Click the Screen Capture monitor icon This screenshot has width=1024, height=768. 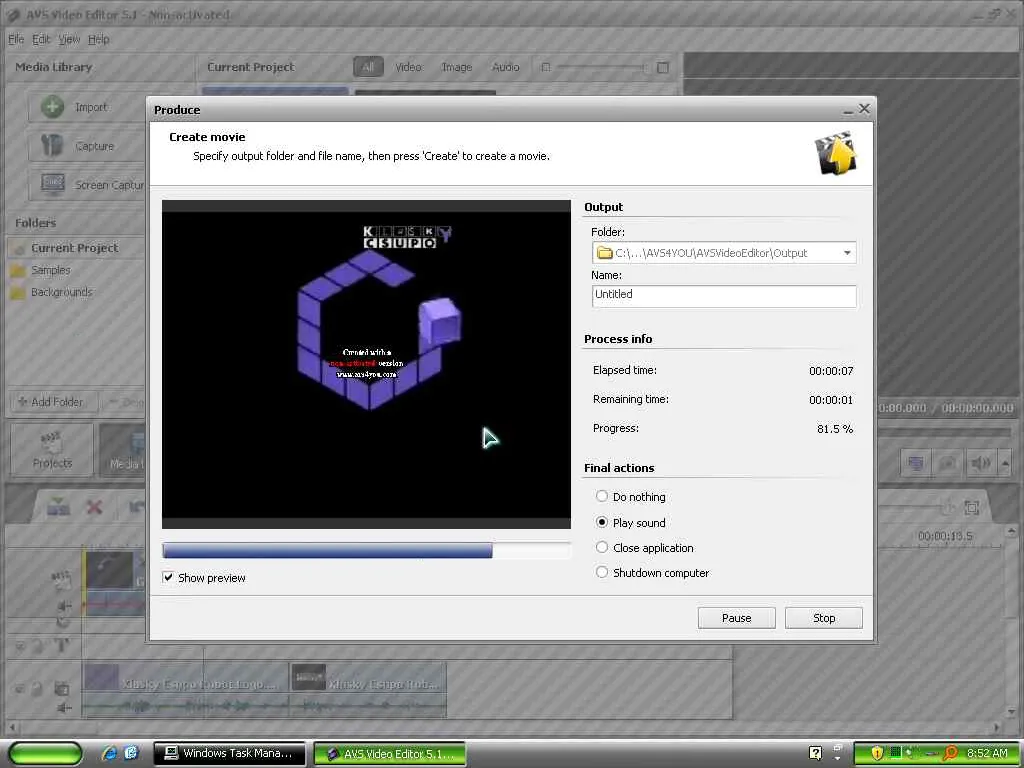(52, 185)
